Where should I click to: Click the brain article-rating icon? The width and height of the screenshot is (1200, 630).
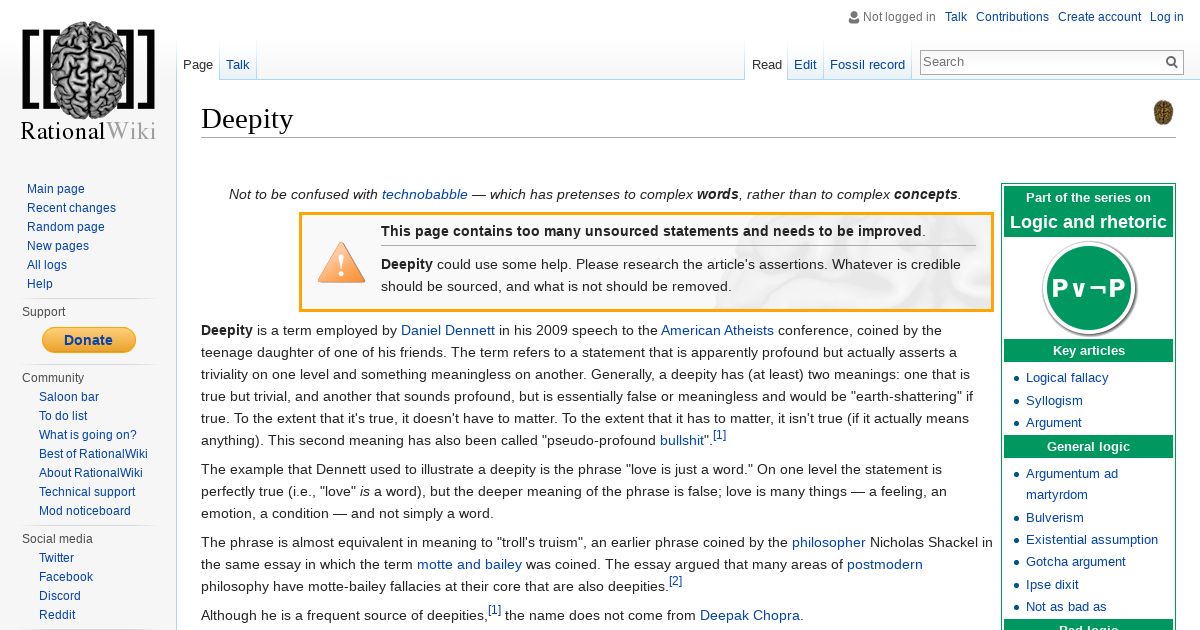click(x=1163, y=112)
